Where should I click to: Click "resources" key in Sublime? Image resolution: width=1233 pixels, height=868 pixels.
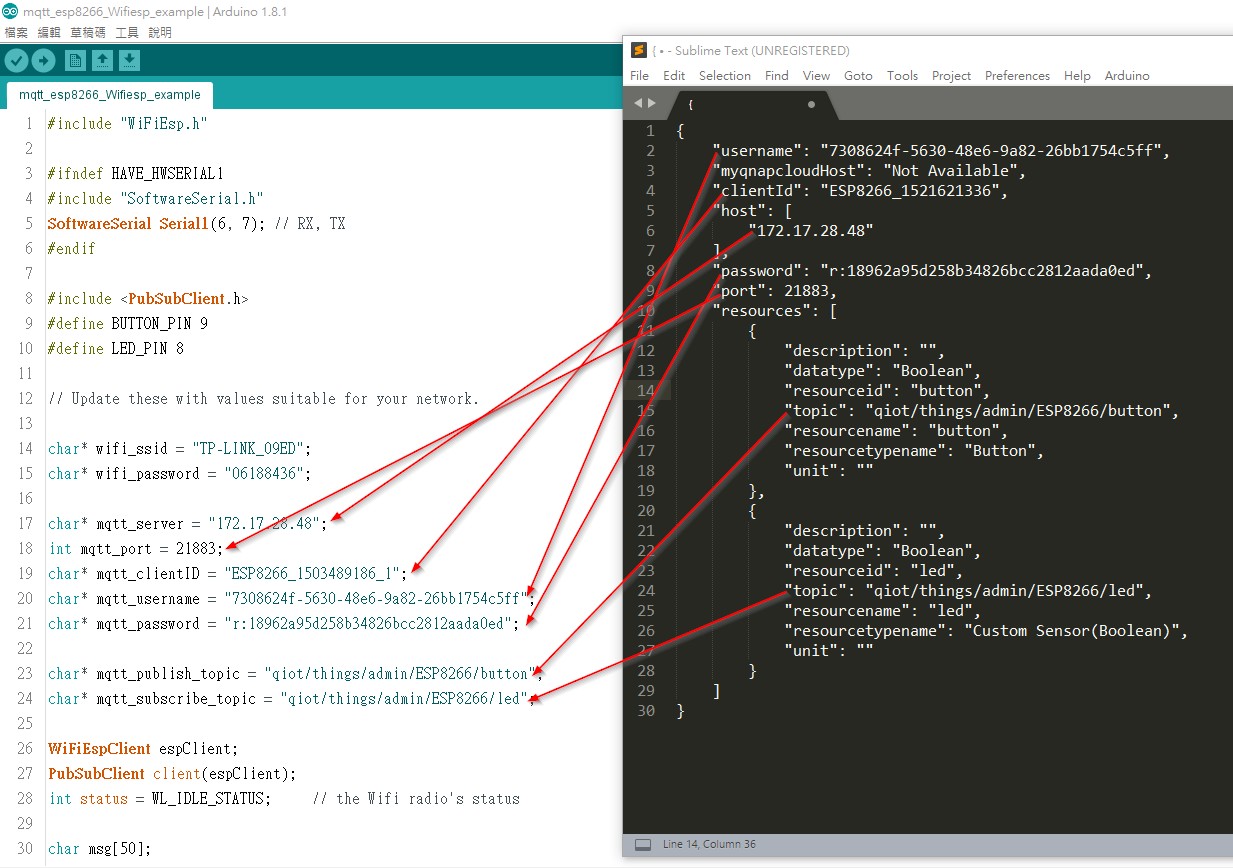(x=762, y=311)
